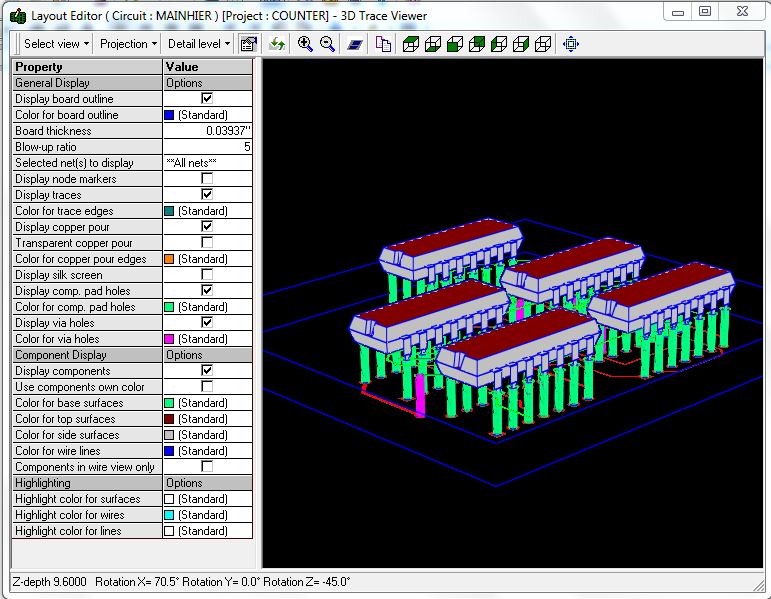Open the Select view dropdown
The height and width of the screenshot is (599, 771).
coord(56,44)
